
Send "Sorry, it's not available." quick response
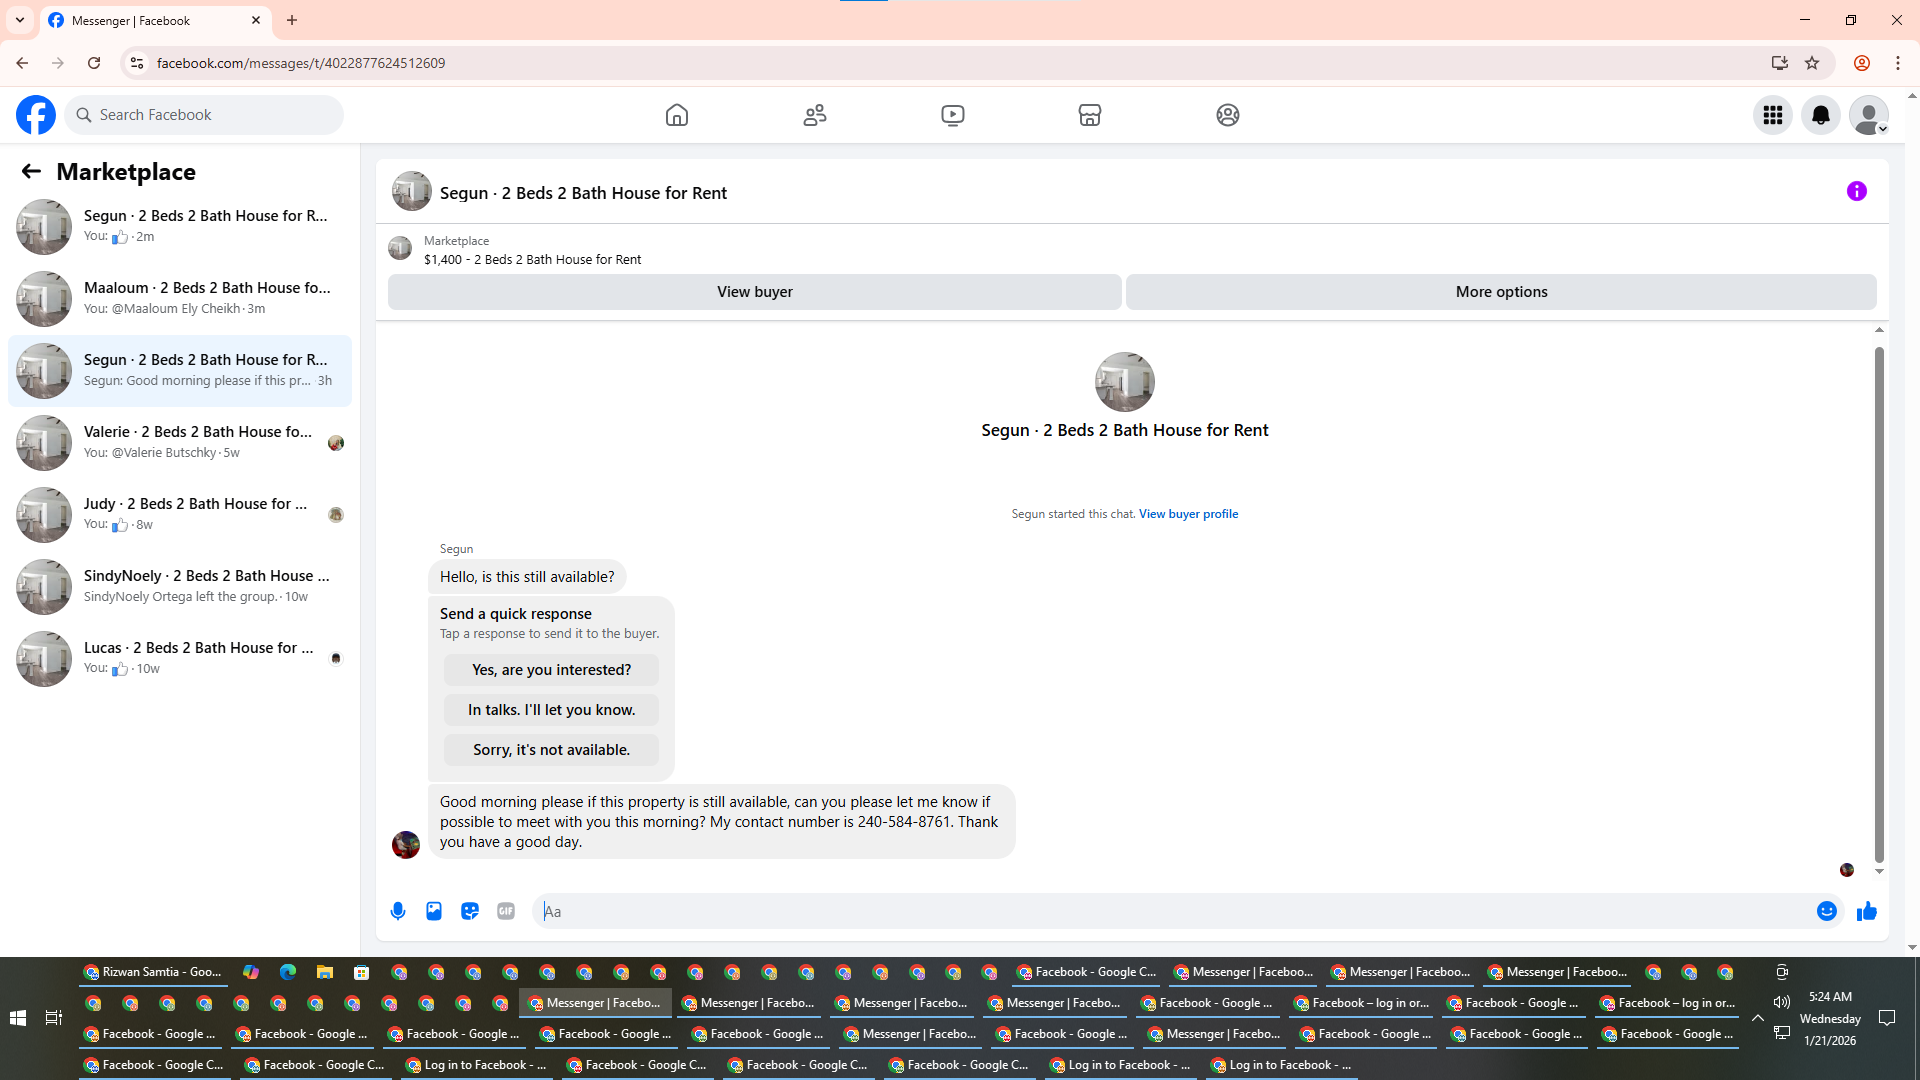551,750
